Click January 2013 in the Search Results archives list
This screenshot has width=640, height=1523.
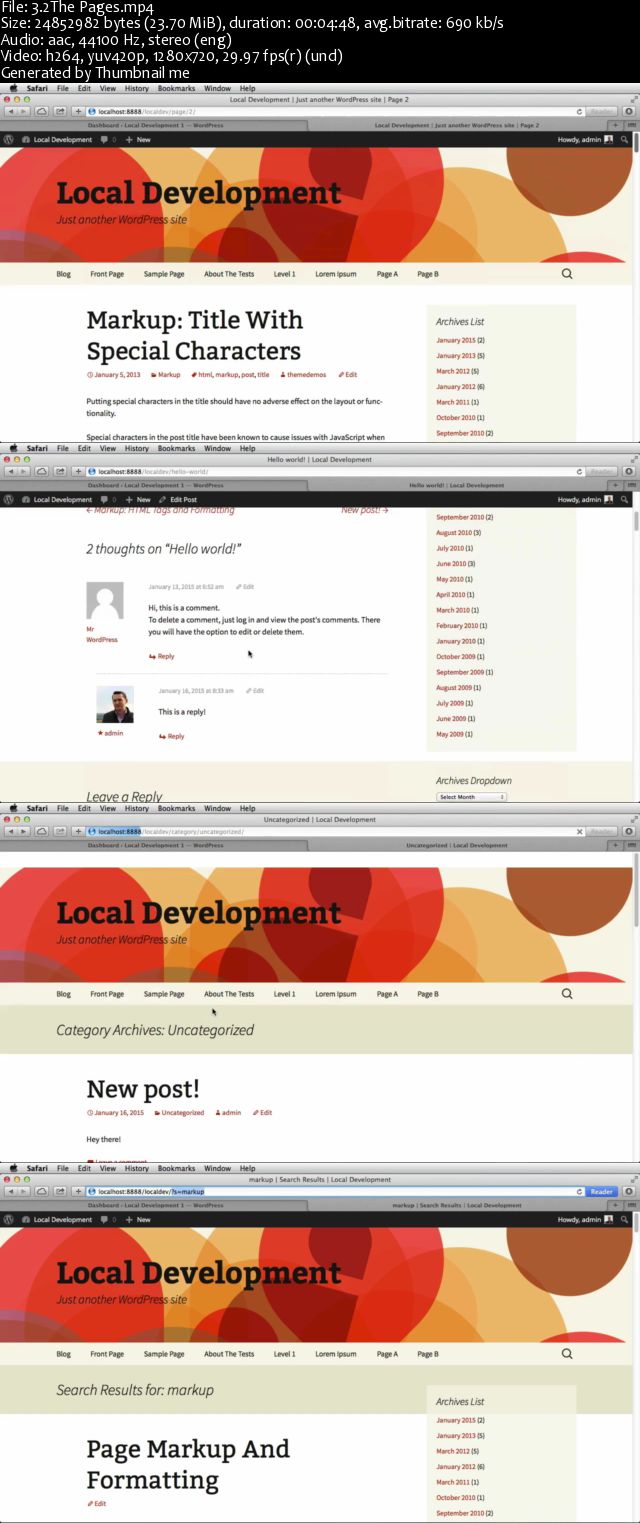[x=456, y=1436]
